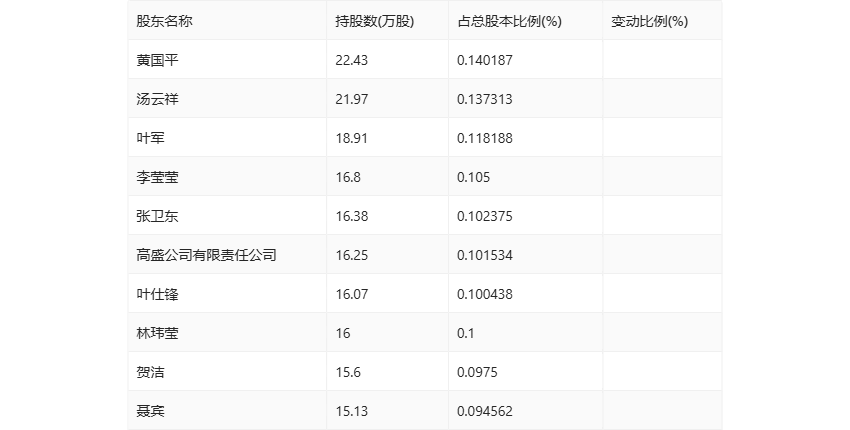The image size is (850, 430).
Task: Select share count 16.38
Action: pyautogui.click(x=351, y=216)
